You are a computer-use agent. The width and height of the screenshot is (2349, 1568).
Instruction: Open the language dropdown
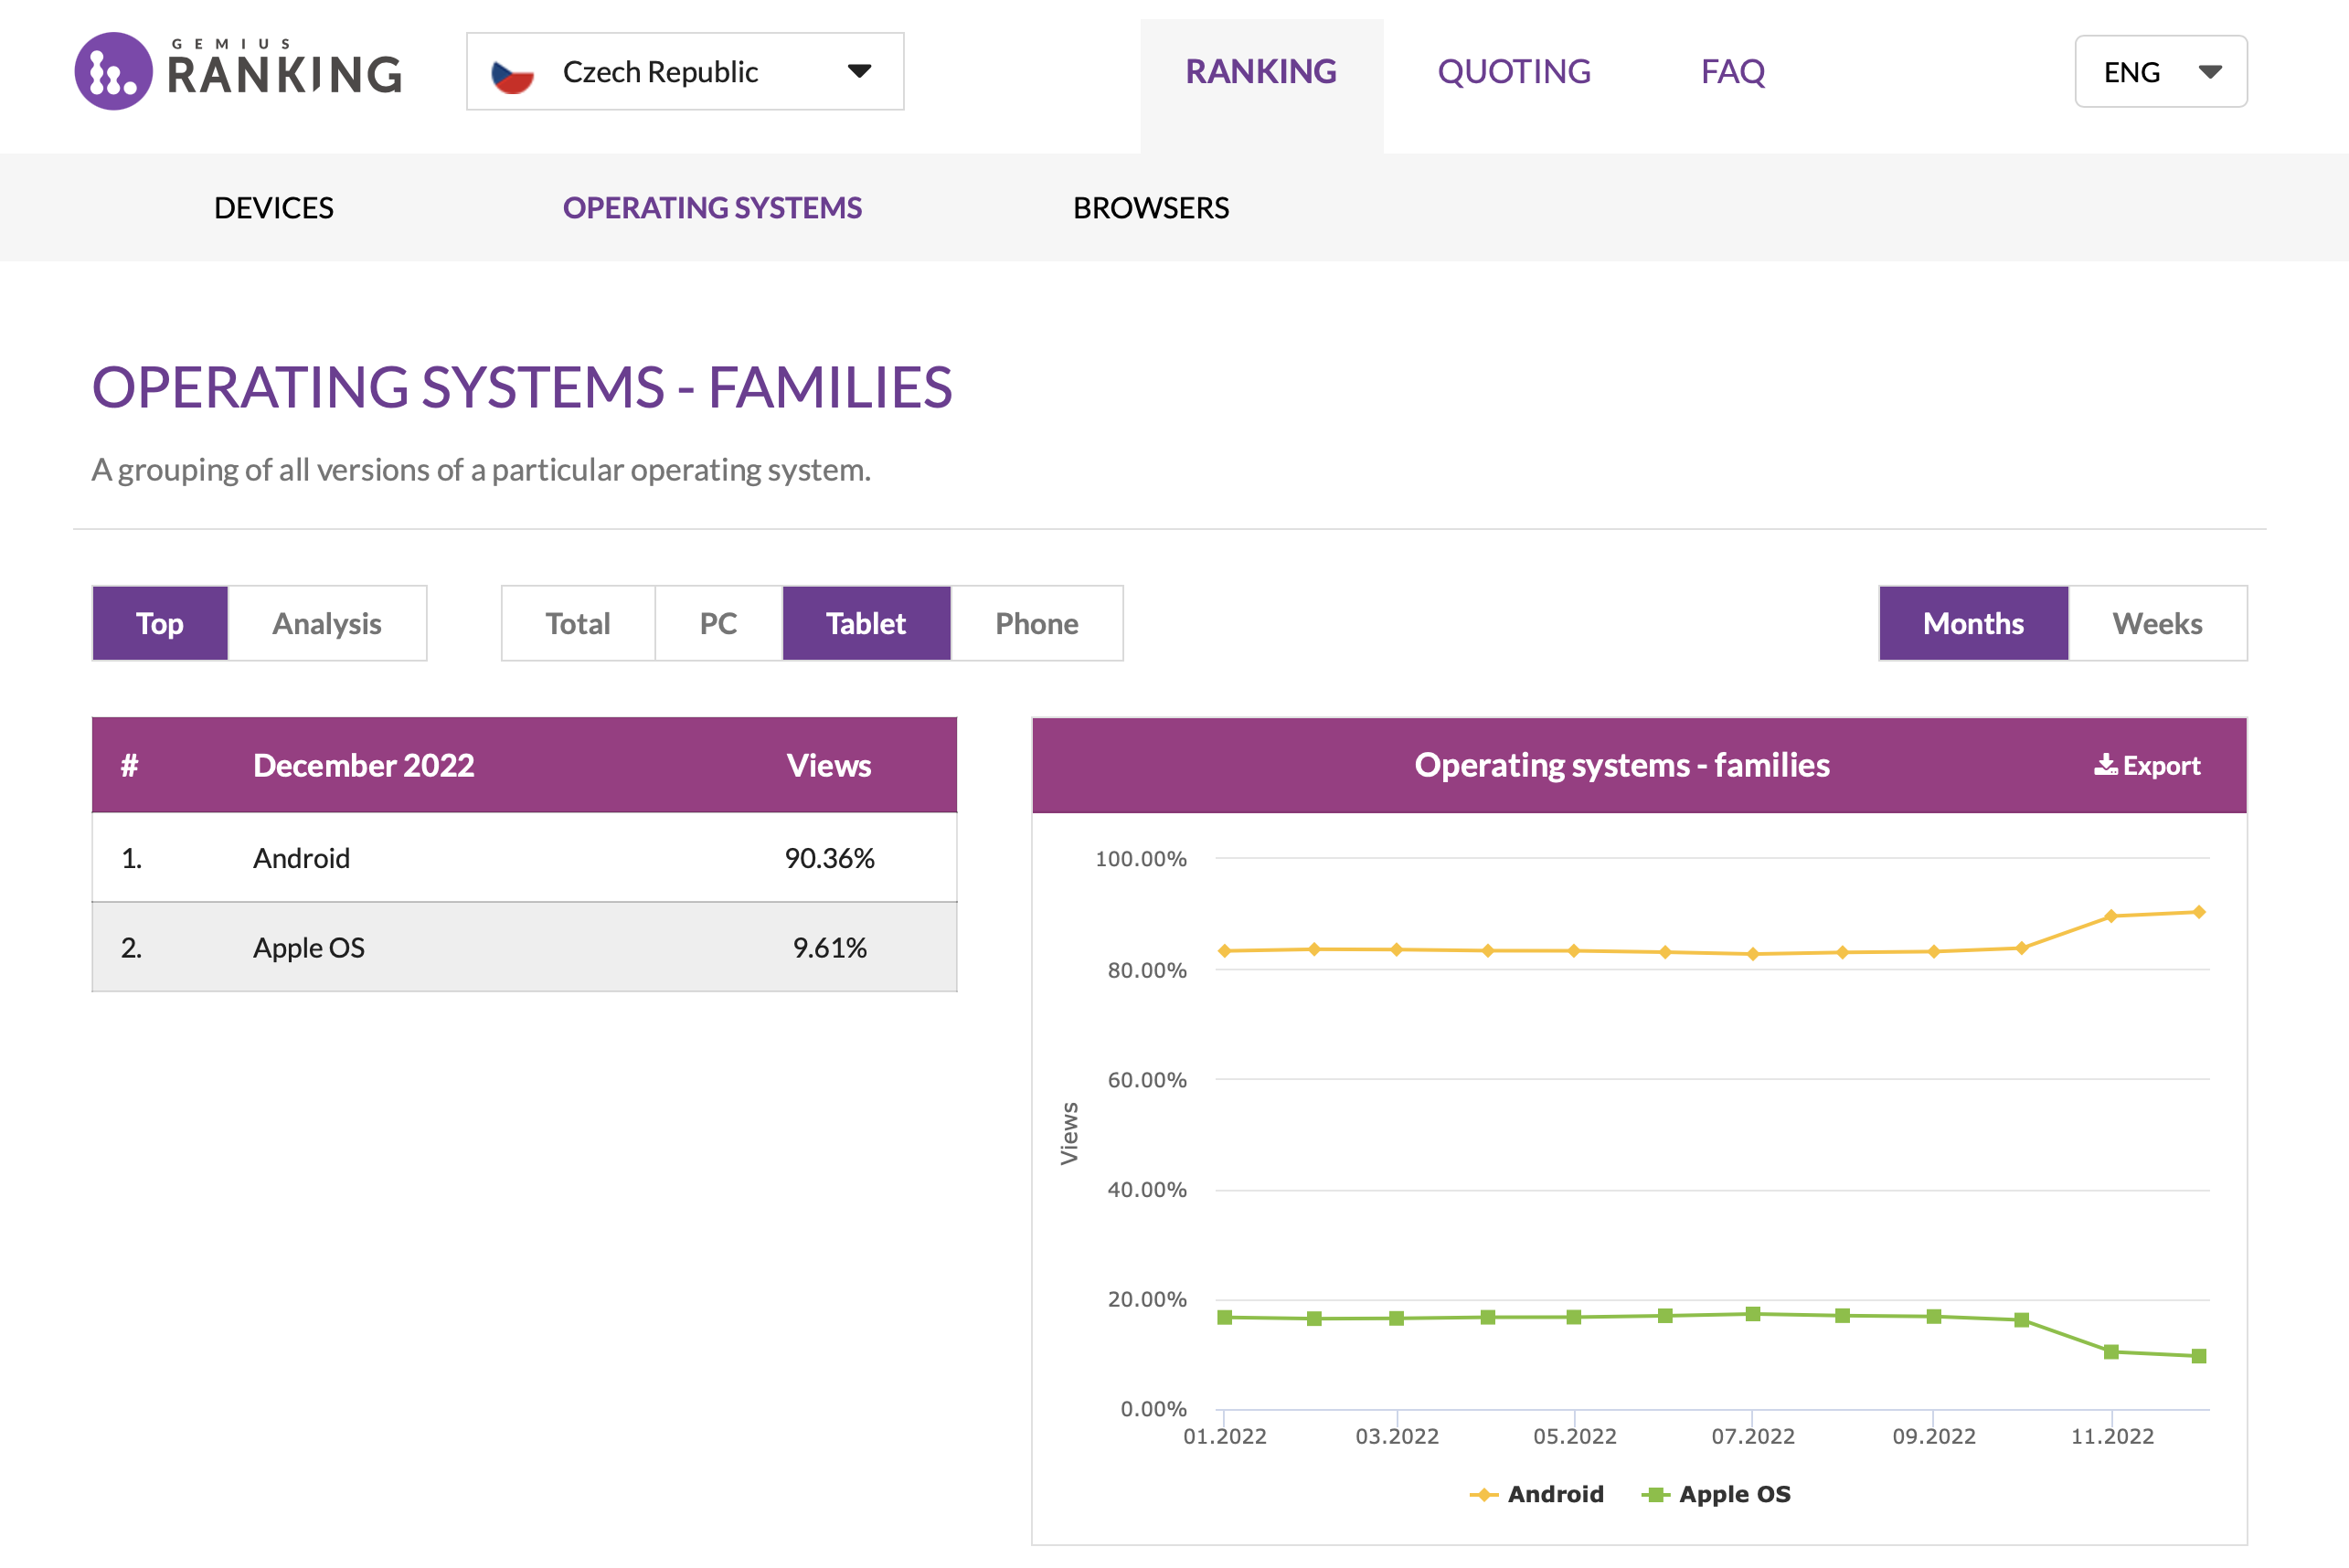(x=2161, y=71)
